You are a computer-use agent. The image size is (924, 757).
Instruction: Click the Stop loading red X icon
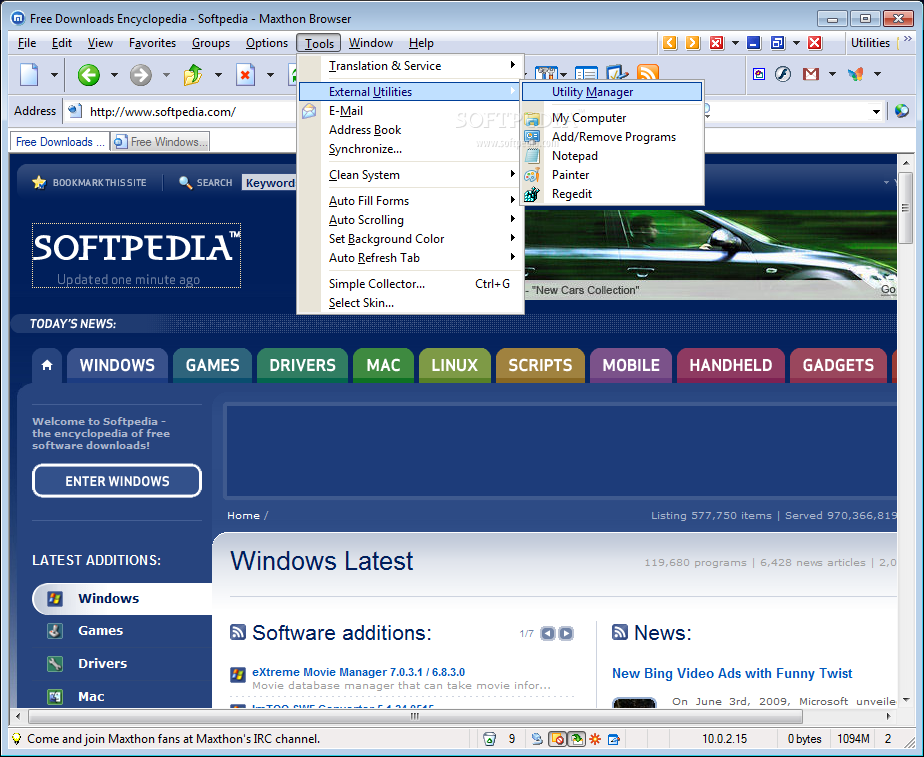[245, 75]
